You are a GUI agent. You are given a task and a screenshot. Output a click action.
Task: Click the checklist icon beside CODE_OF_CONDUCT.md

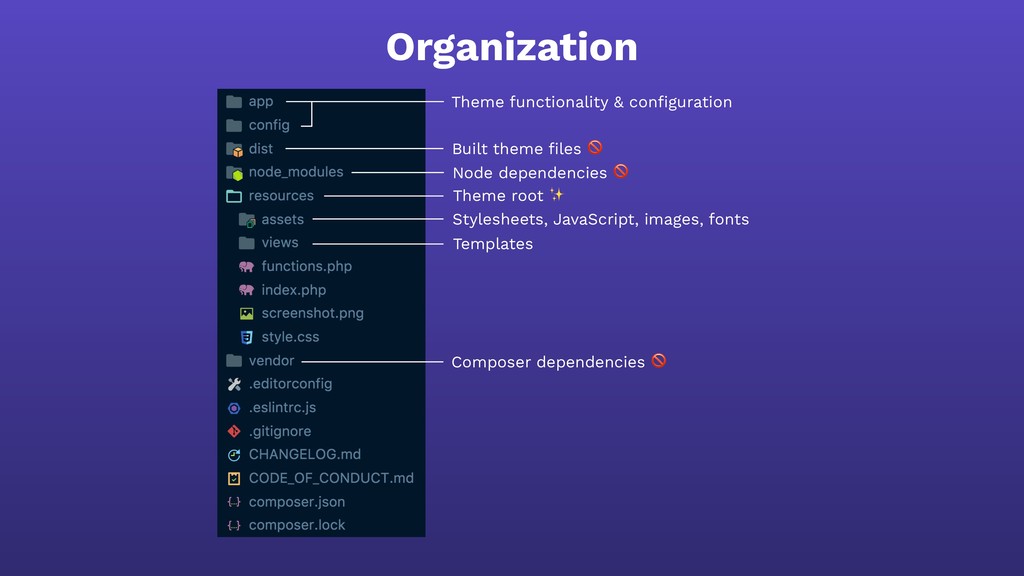point(234,479)
